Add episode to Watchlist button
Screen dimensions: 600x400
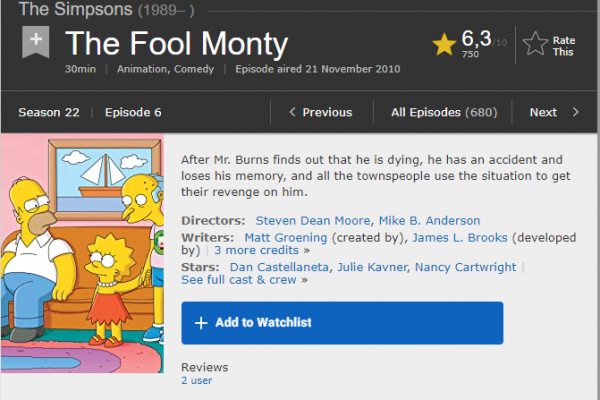342,323
